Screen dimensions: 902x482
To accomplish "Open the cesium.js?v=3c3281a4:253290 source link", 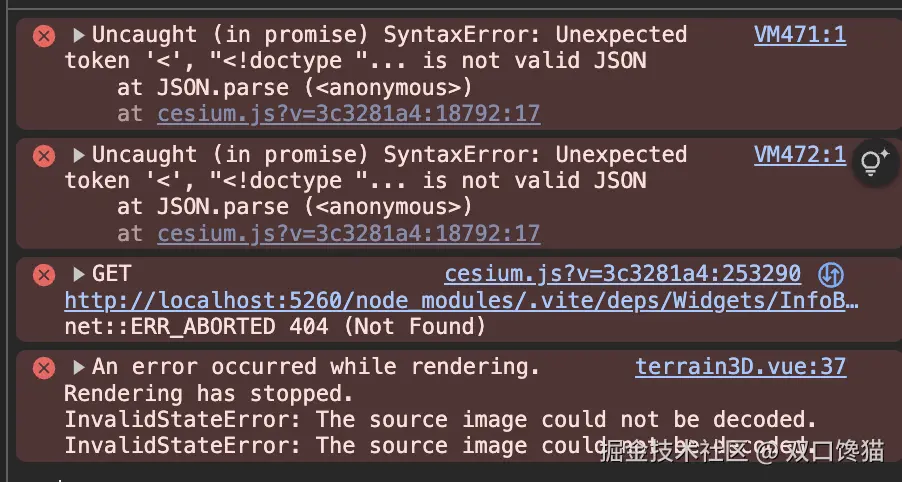I will (x=623, y=274).
